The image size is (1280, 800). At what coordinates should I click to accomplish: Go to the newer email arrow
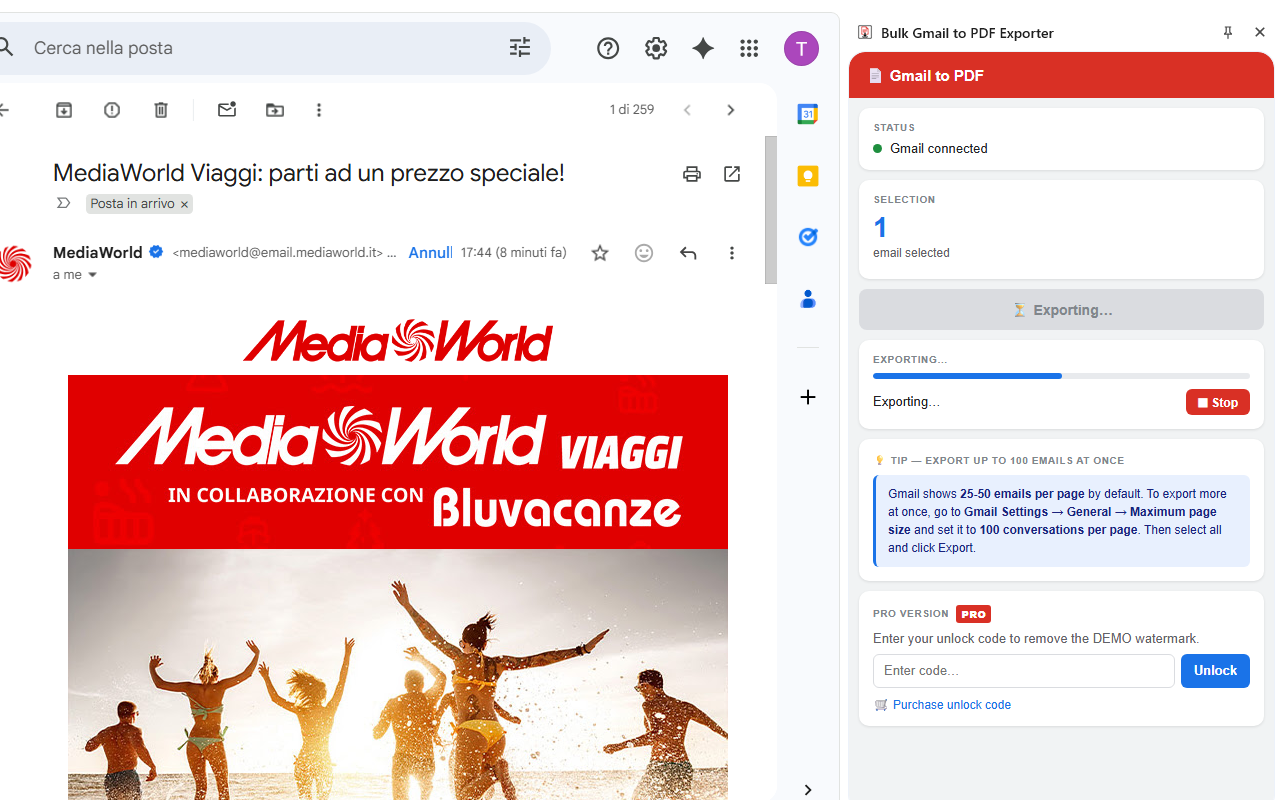[x=687, y=110]
